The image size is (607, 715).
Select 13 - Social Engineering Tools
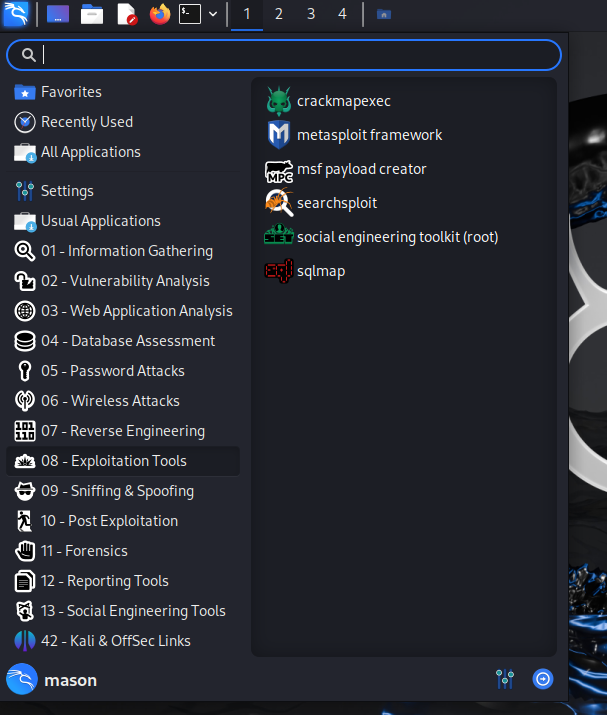pyautogui.click(x=123, y=611)
